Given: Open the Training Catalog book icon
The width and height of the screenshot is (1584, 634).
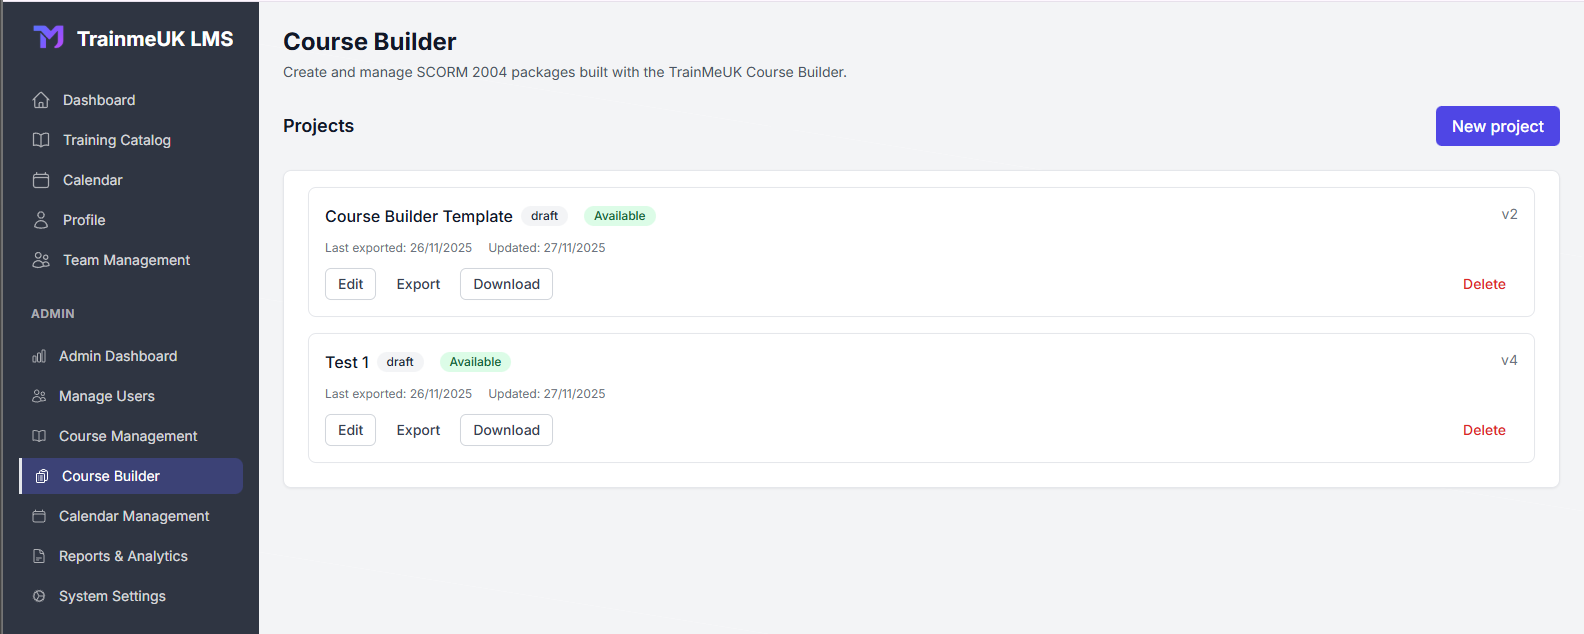Looking at the screenshot, I should click(40, 140).
